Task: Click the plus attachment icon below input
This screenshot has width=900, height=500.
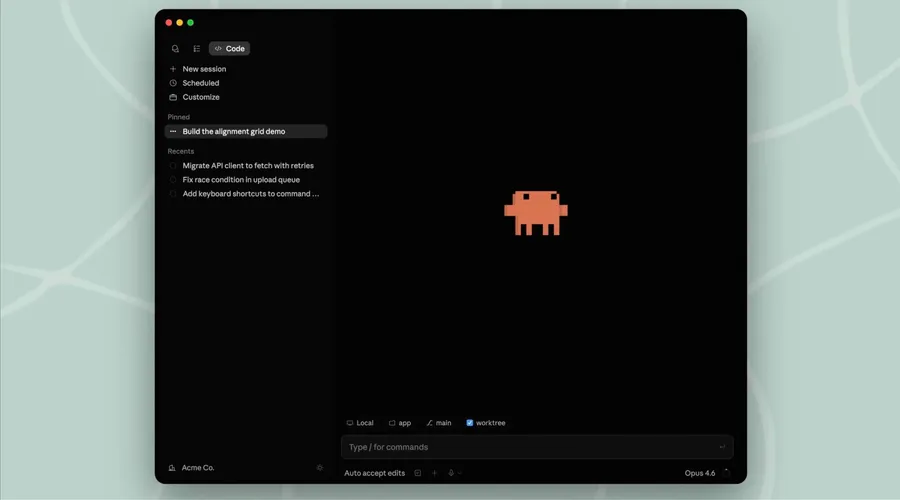Action: (x=434, y=473)
